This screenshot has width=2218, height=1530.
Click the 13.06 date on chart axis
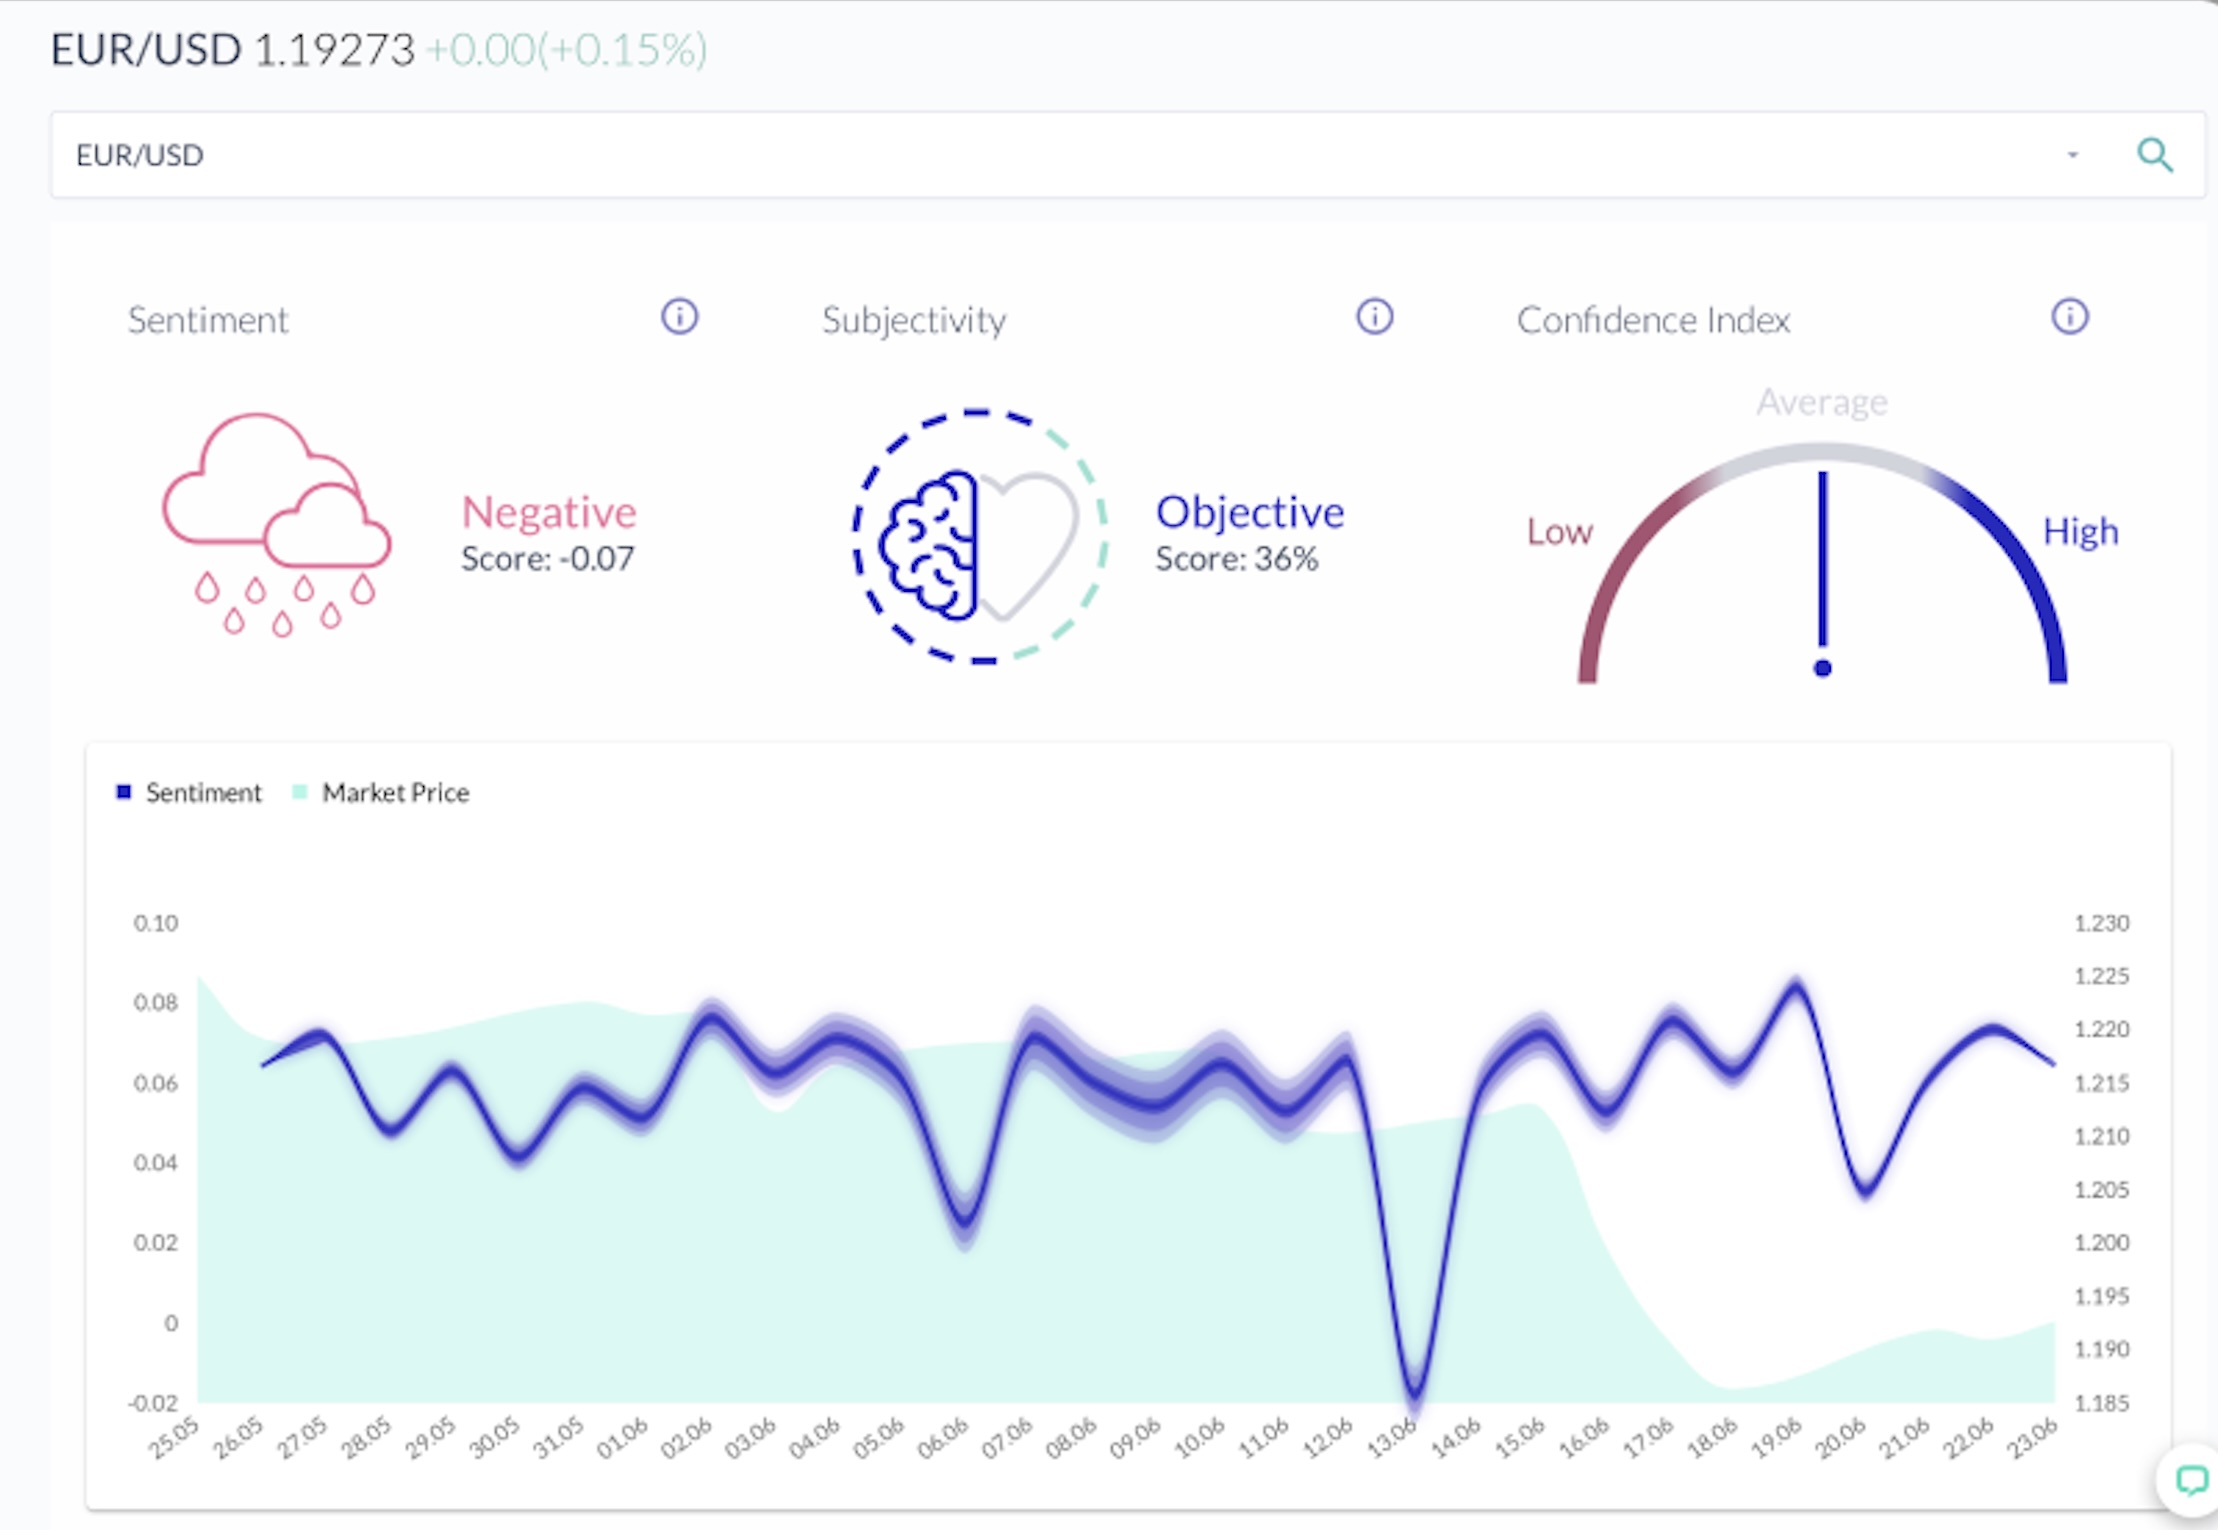[1392, 1439]
